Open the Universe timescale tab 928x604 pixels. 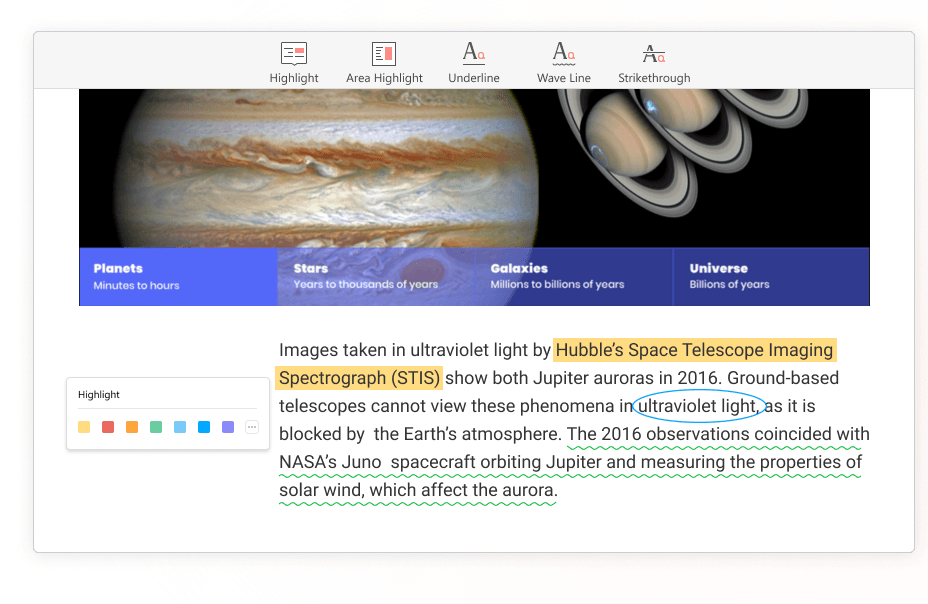(x=771, y=277)
